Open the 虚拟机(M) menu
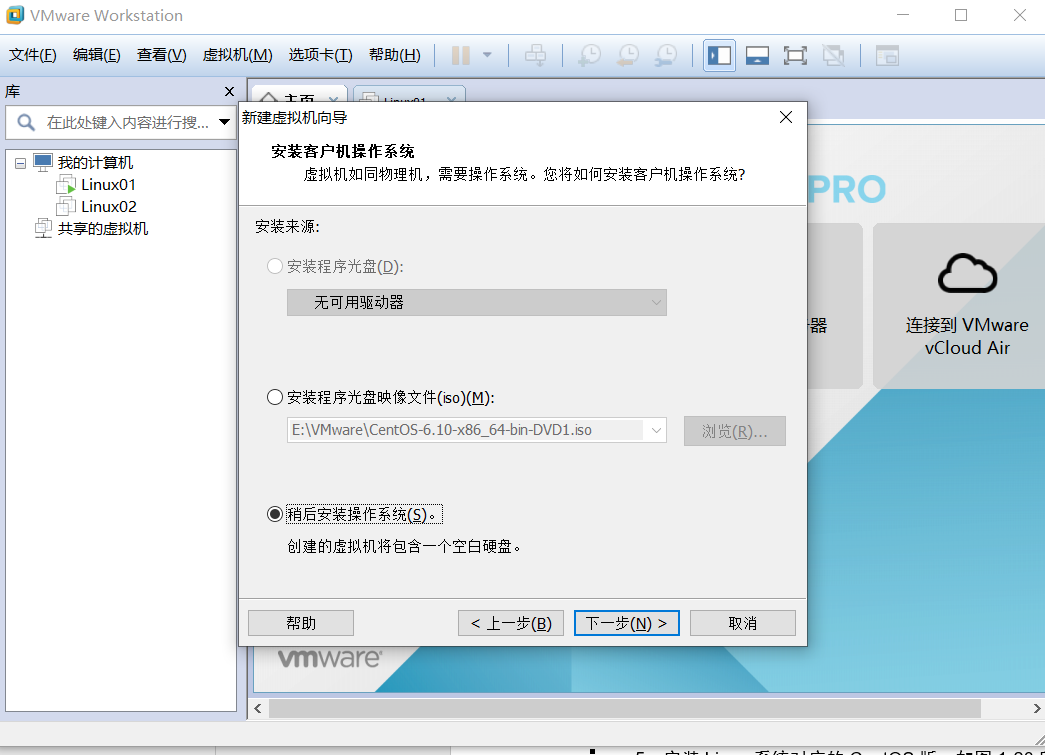1045x755 pixels. pos(237,55)
